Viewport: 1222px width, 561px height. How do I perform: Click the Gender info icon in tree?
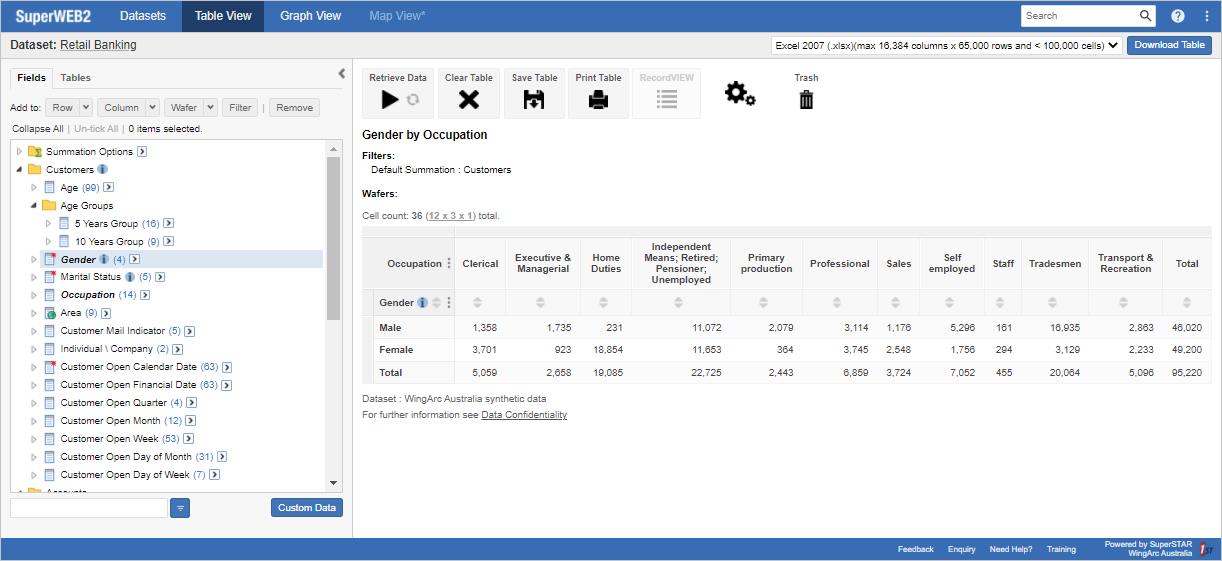[105, 260]
